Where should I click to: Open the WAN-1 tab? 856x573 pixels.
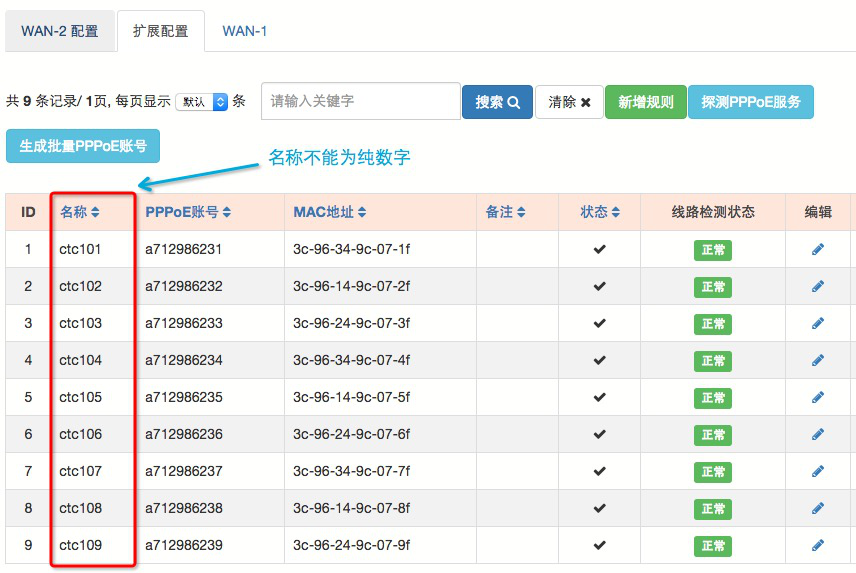click(244, 31)
